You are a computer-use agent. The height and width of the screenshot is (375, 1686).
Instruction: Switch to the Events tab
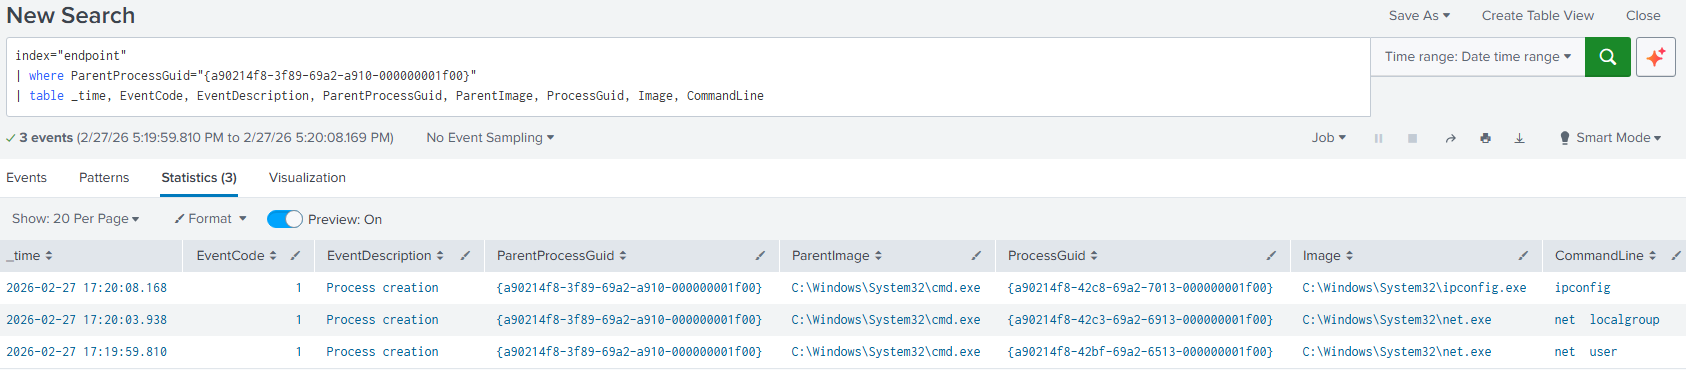pos(26,178)
